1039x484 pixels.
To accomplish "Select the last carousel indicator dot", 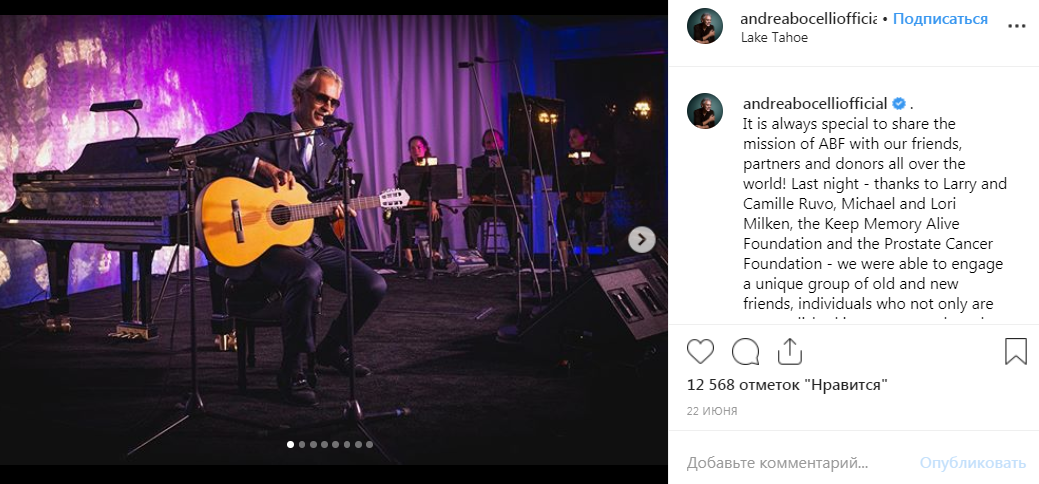I will tap(369, 444).
